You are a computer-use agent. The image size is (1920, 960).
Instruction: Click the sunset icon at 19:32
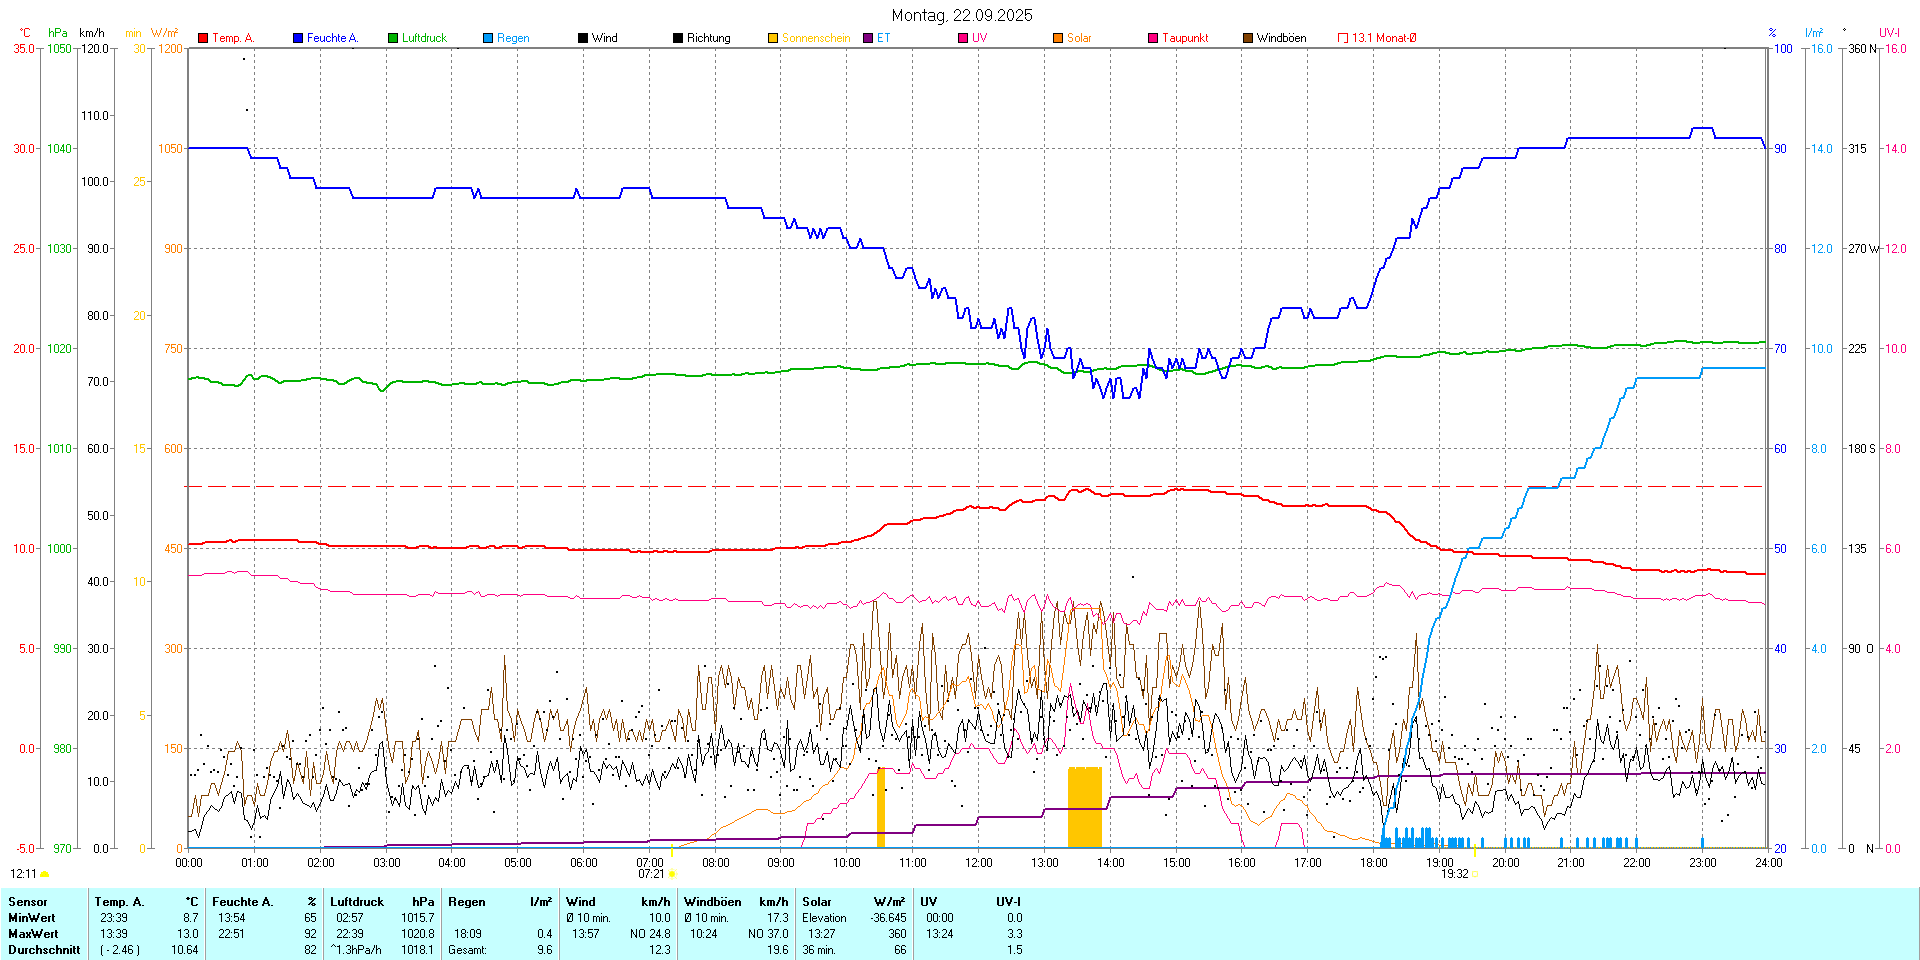coord(1474,874)
